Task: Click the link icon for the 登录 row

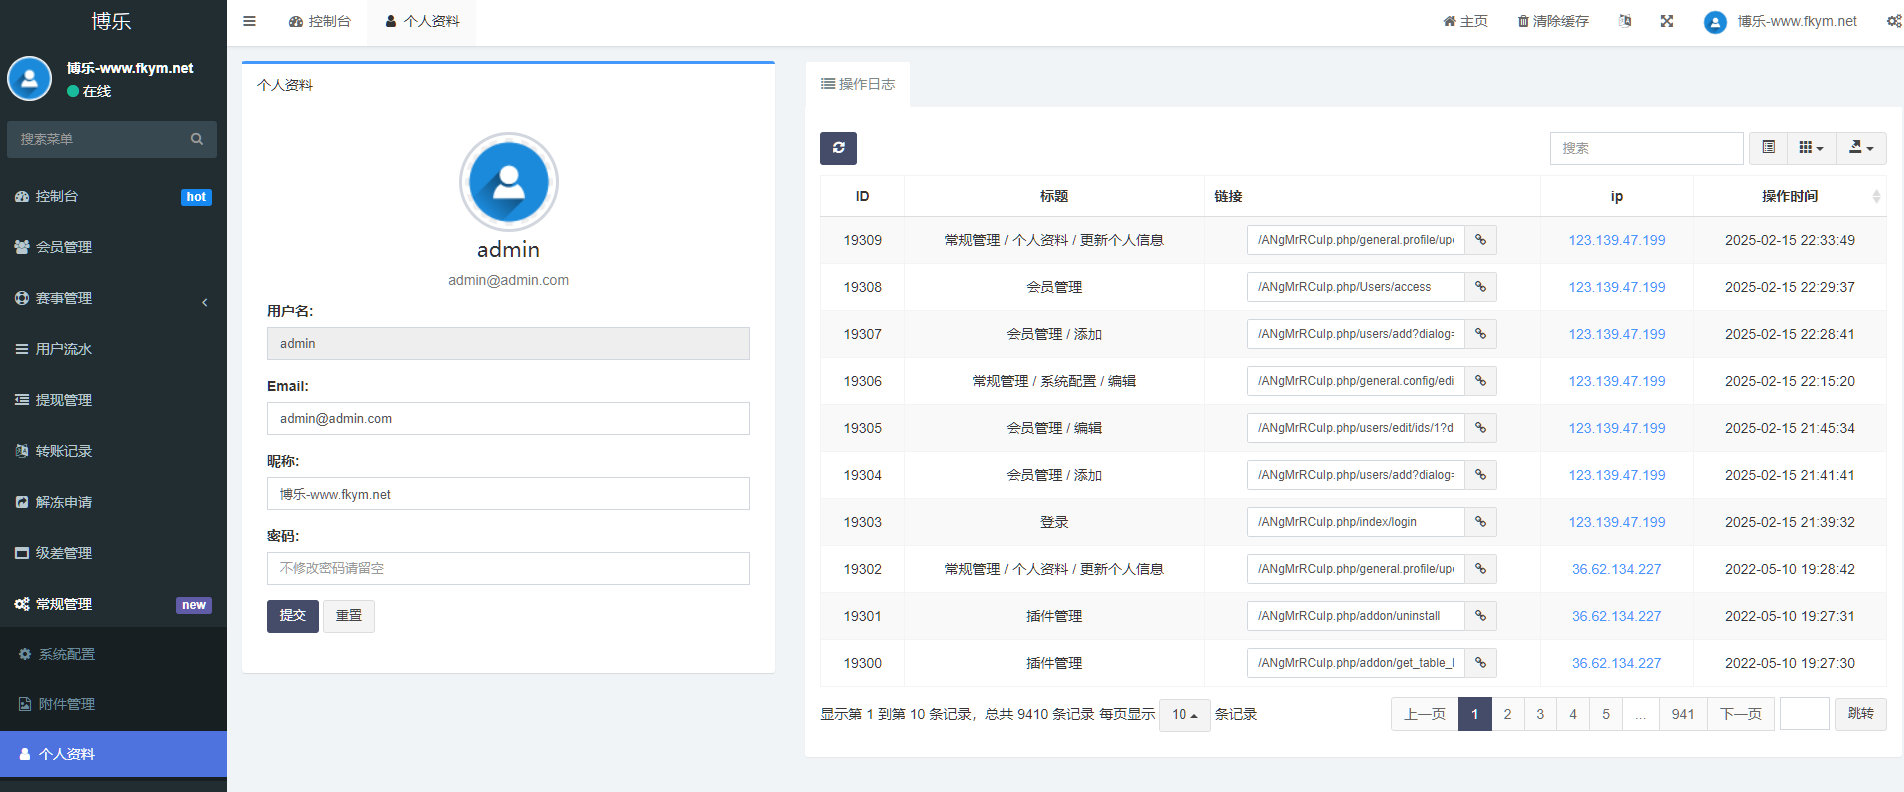Action: pos(1480,522)
